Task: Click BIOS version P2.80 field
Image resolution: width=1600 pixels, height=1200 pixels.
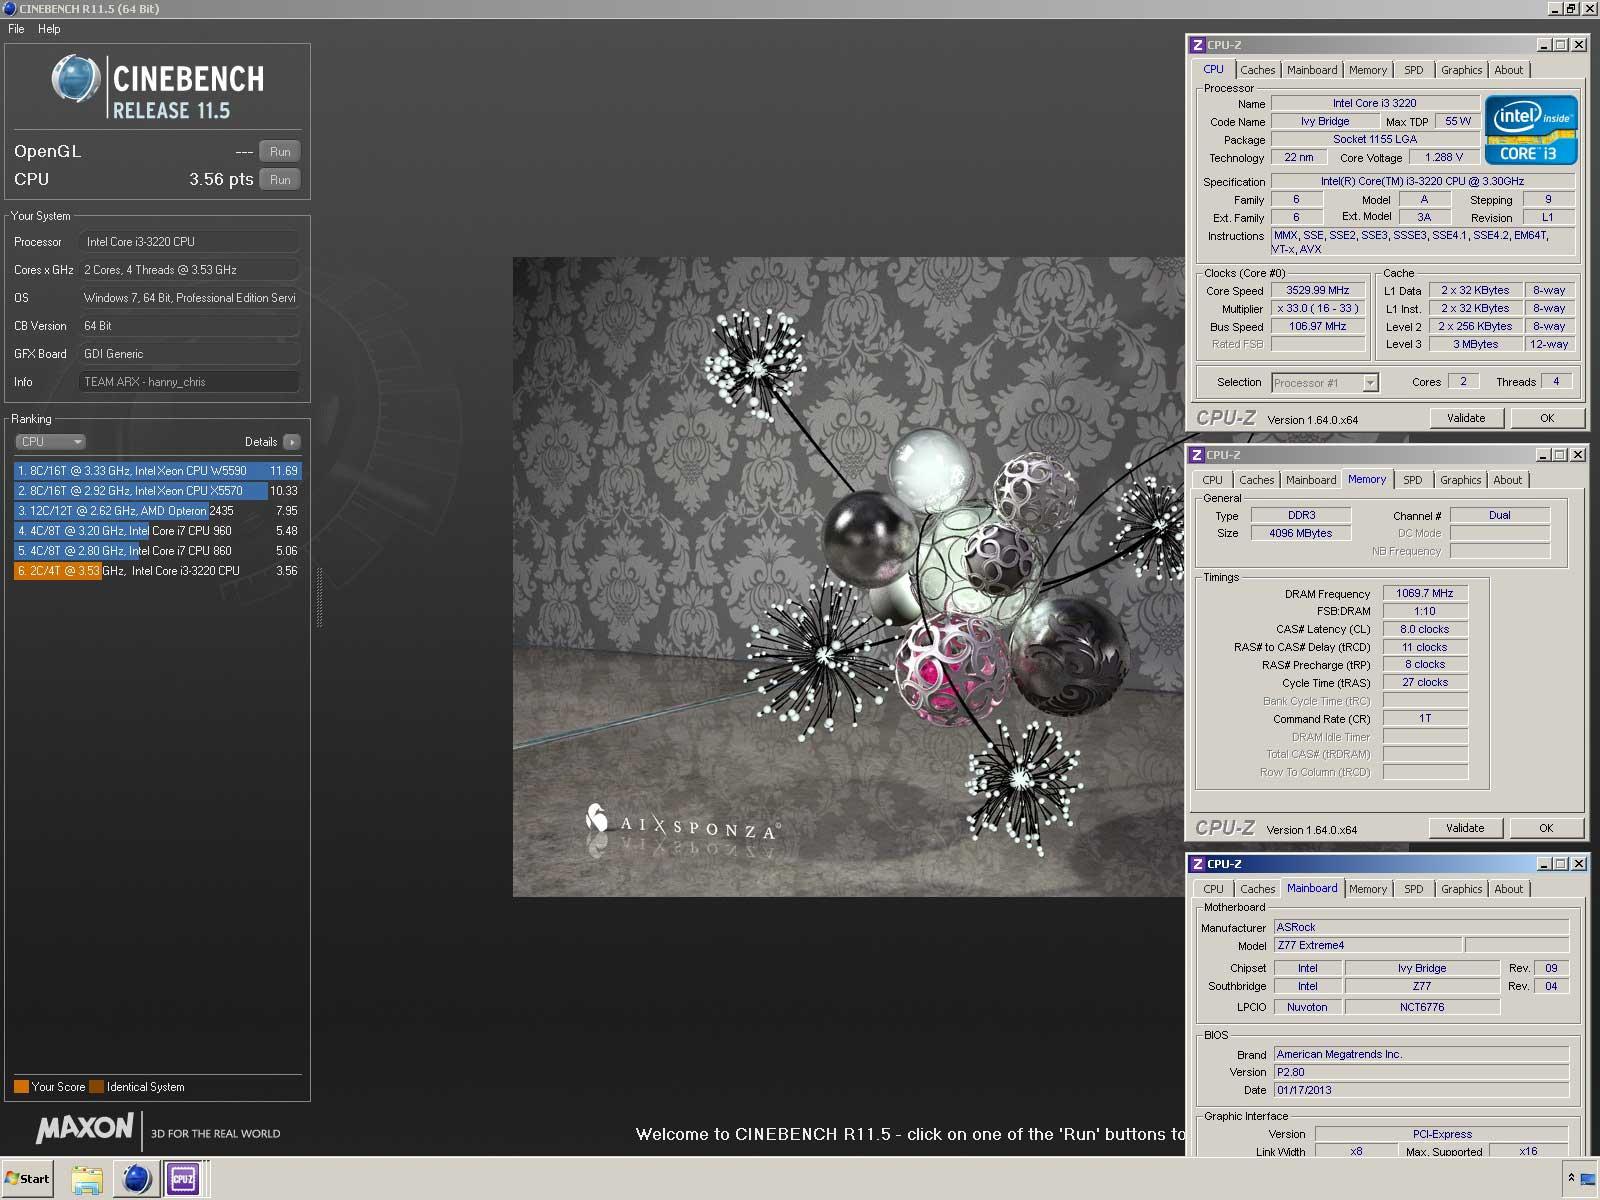Action: pyautogui.click(x=1421, y=1072)
